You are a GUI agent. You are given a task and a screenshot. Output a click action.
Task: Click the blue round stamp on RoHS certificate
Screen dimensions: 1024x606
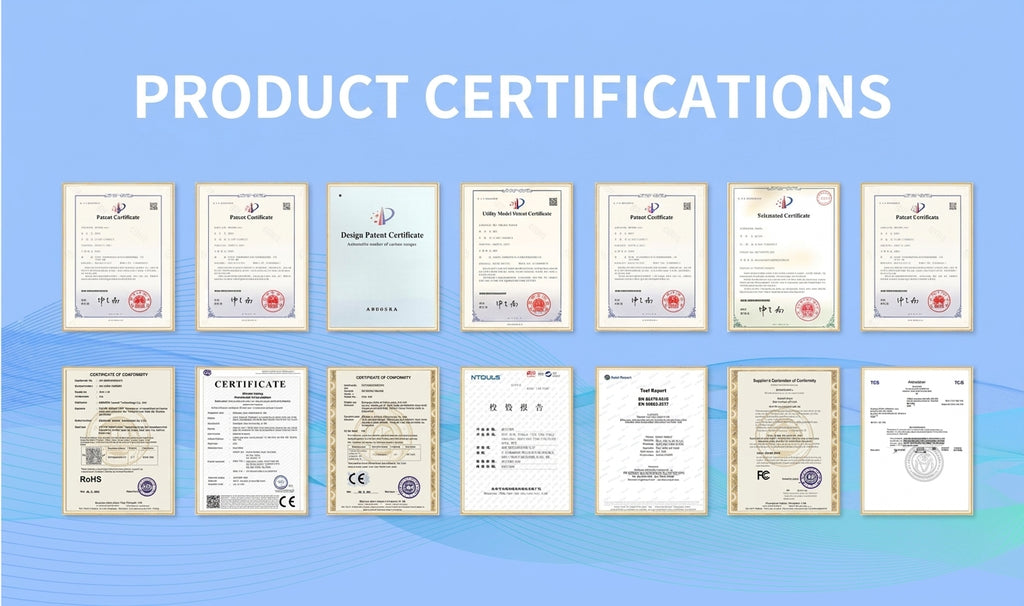pyautogui.click(x=147, y=486)
